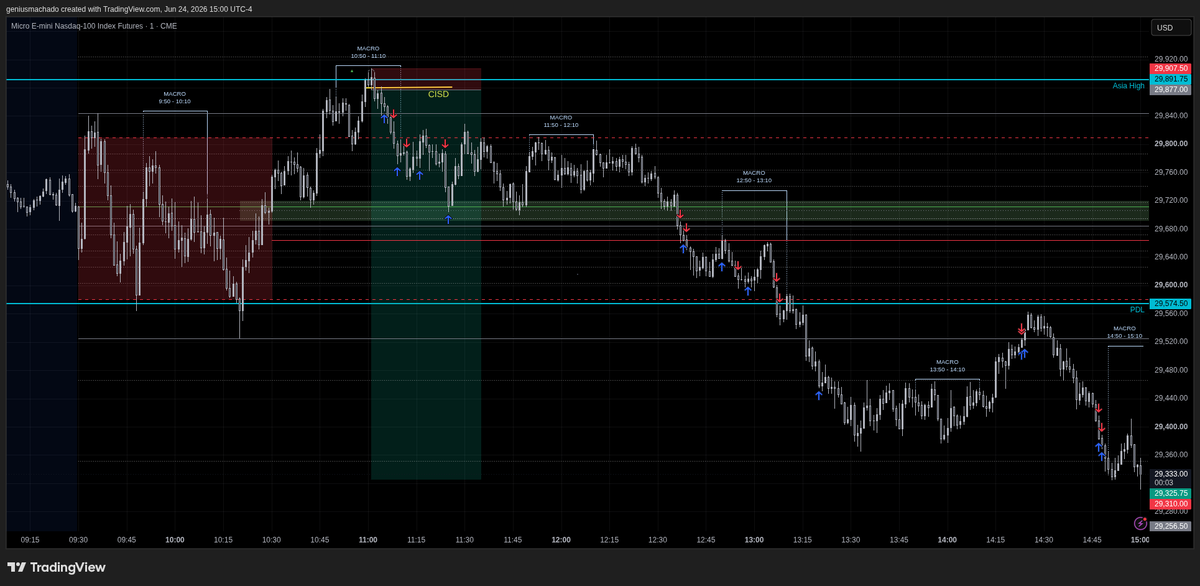The width and height of the screenshot is (1200, 586).
Task: Click the cyan 29,574.50 price label
Action: point(1171,303)
